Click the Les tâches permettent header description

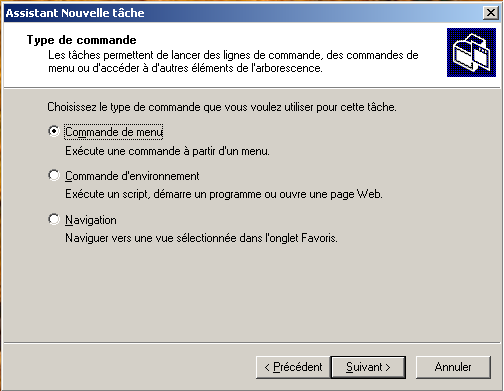233,61
